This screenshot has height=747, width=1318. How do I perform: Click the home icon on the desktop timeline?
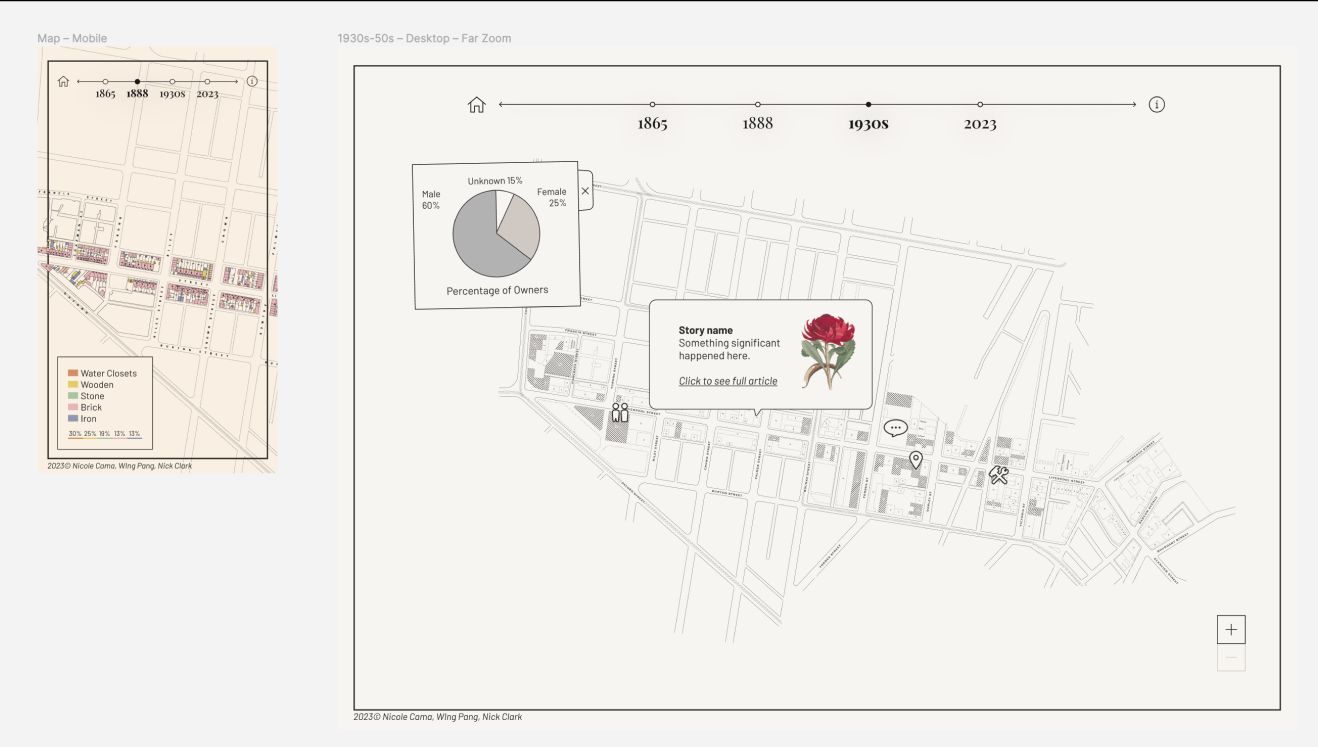[476, 103]
